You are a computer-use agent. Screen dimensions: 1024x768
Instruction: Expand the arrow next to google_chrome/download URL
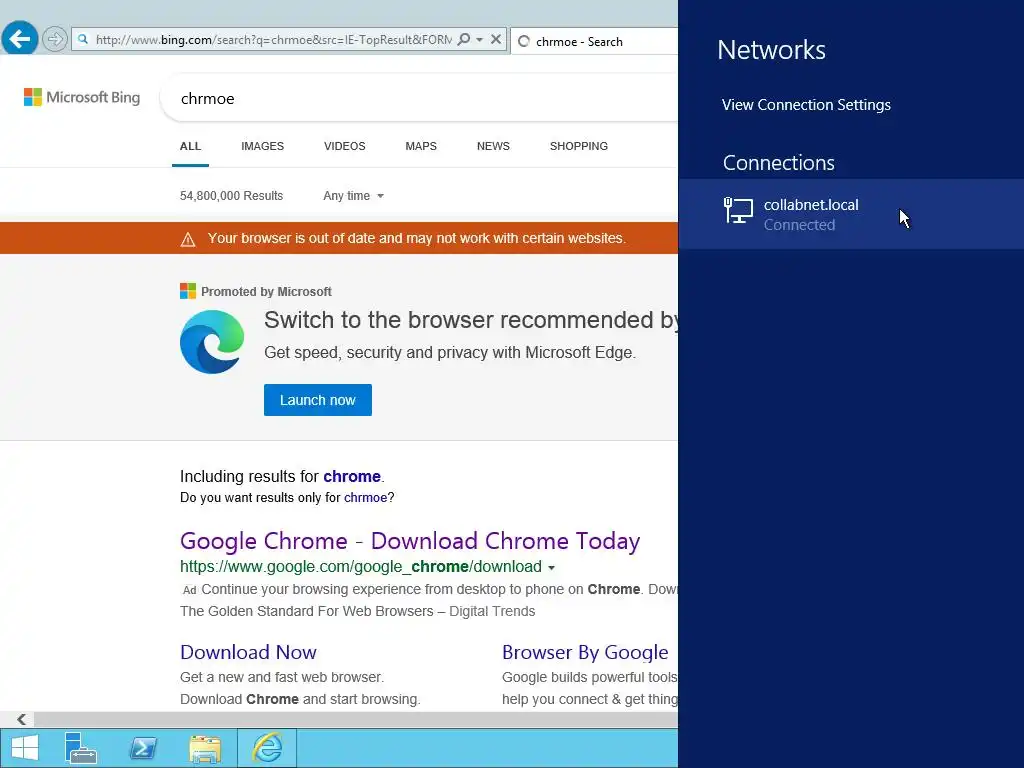click(x=551, y=568)
